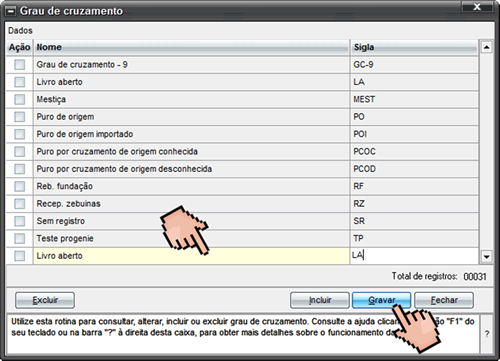Image resolution: width=500 pixels, height=361 pixels.
Task: Click the scroll down arrow of the table
Action: pyautogui.click(x=487, y=257)
